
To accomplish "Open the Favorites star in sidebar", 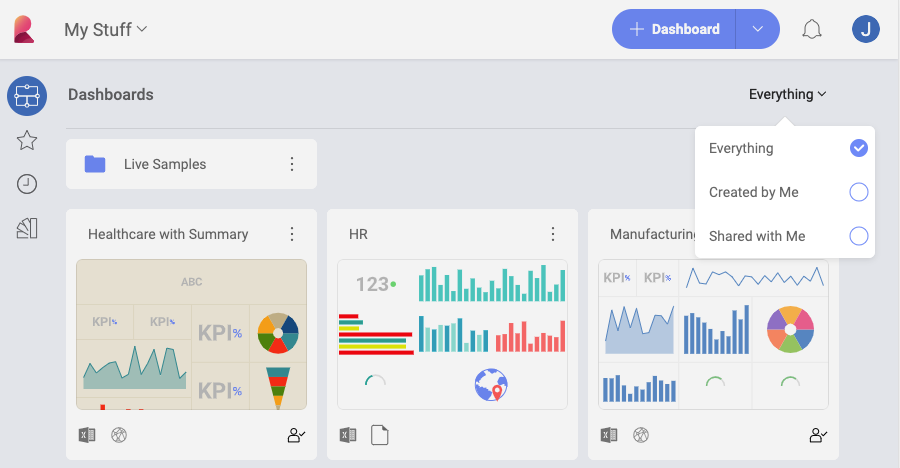I will tap(27, 140).
